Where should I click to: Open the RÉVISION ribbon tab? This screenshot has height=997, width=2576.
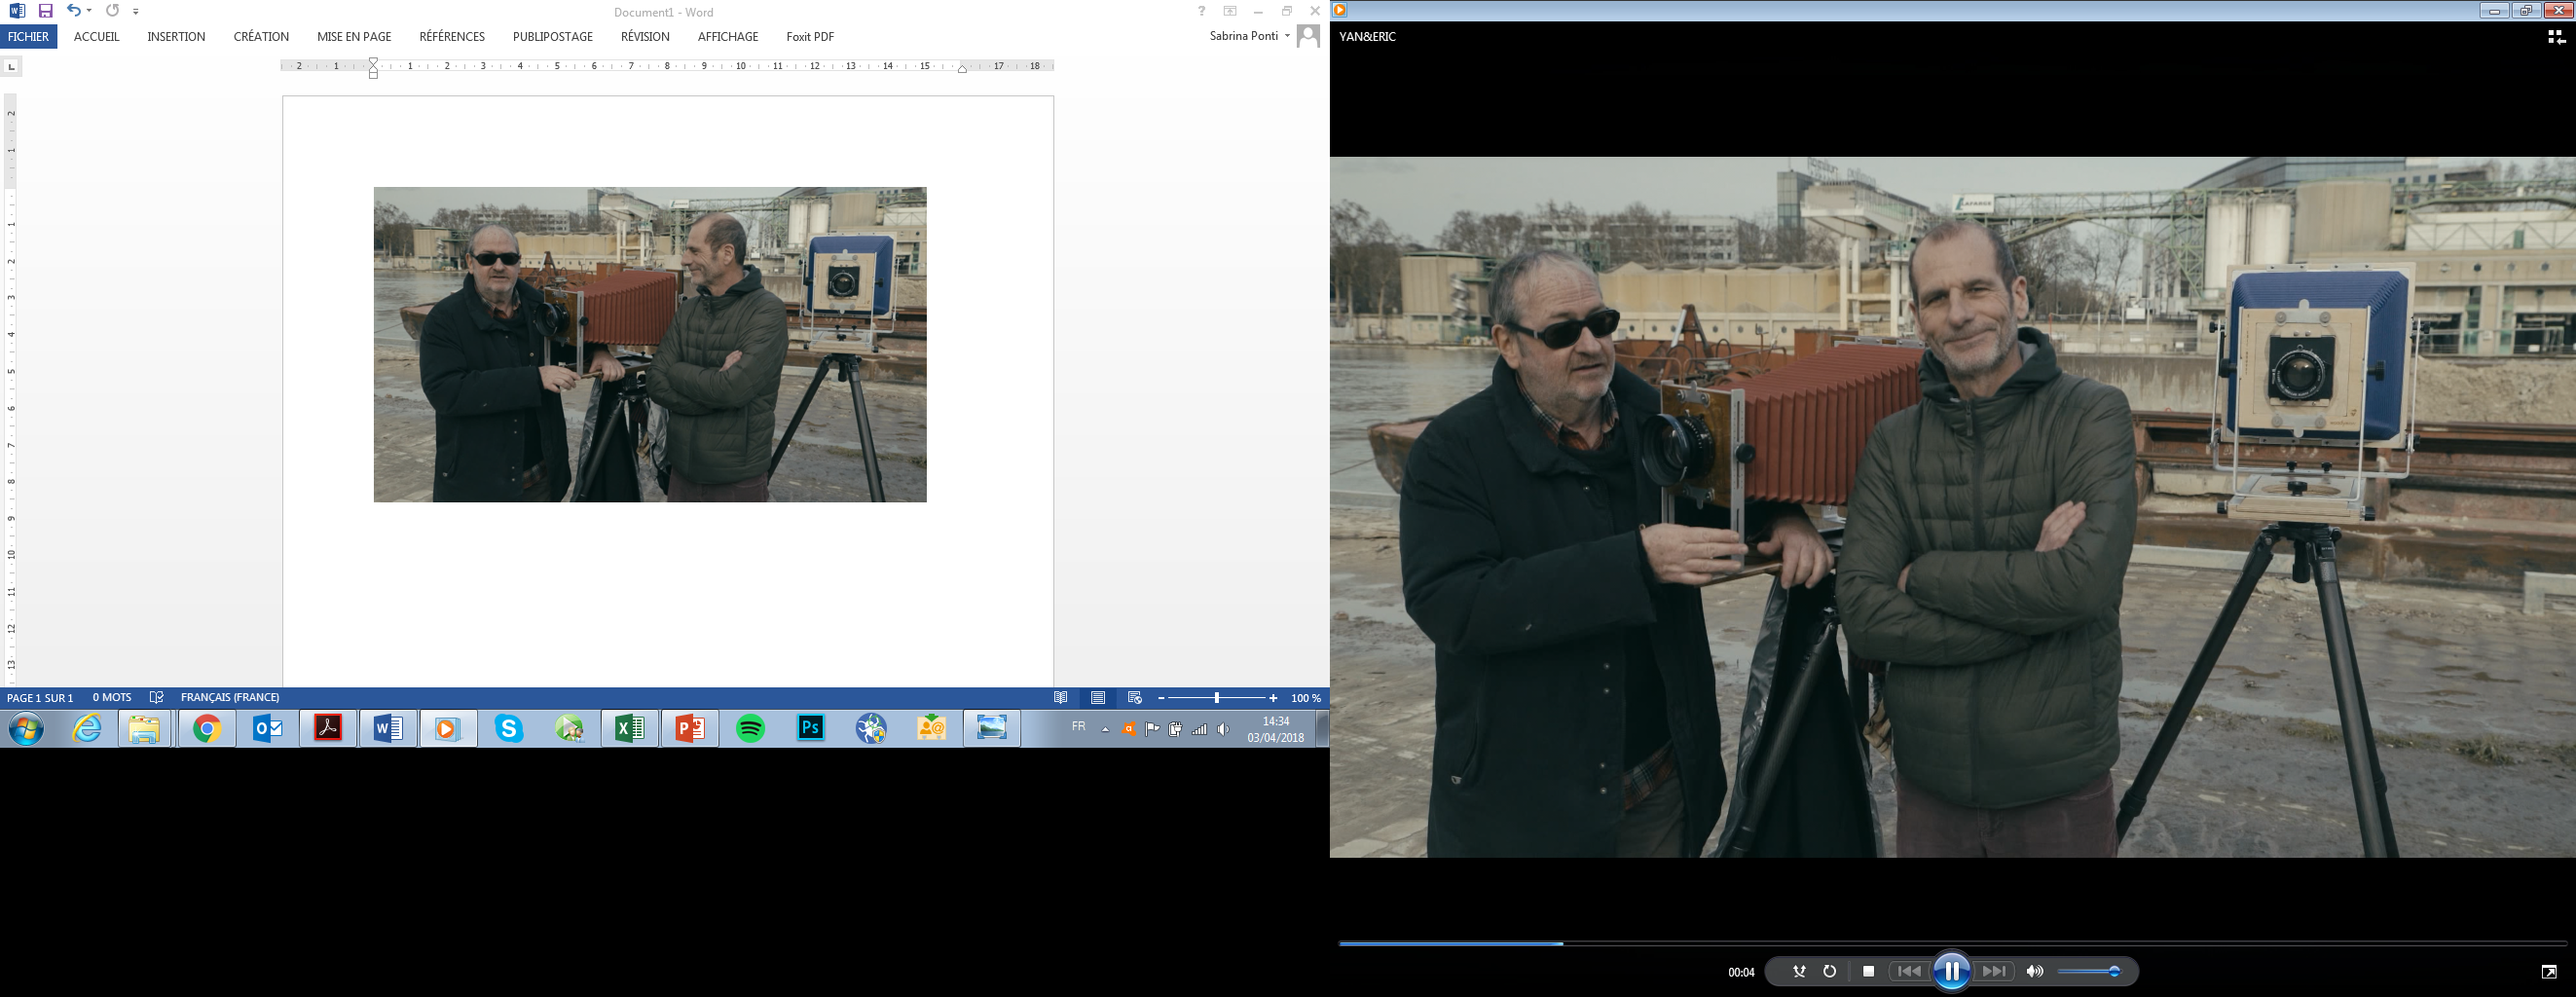(645, 36)
